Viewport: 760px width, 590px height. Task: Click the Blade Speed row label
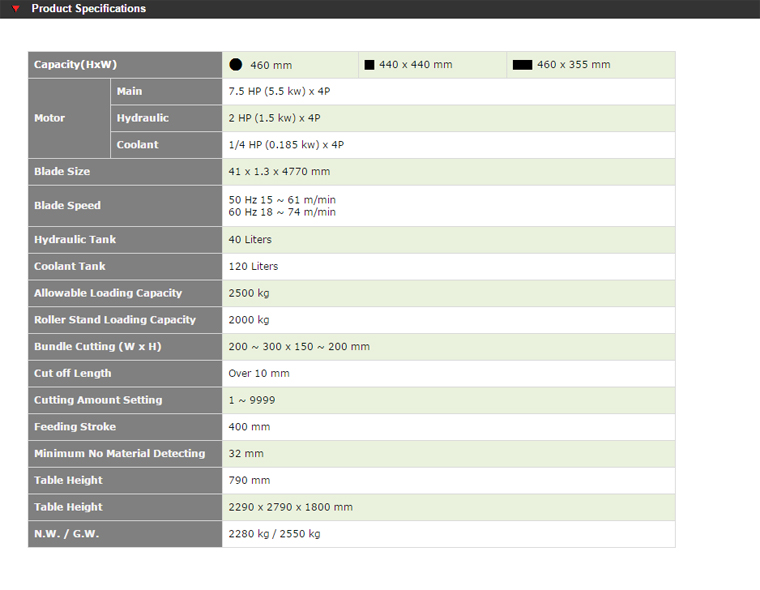point(67,206)
